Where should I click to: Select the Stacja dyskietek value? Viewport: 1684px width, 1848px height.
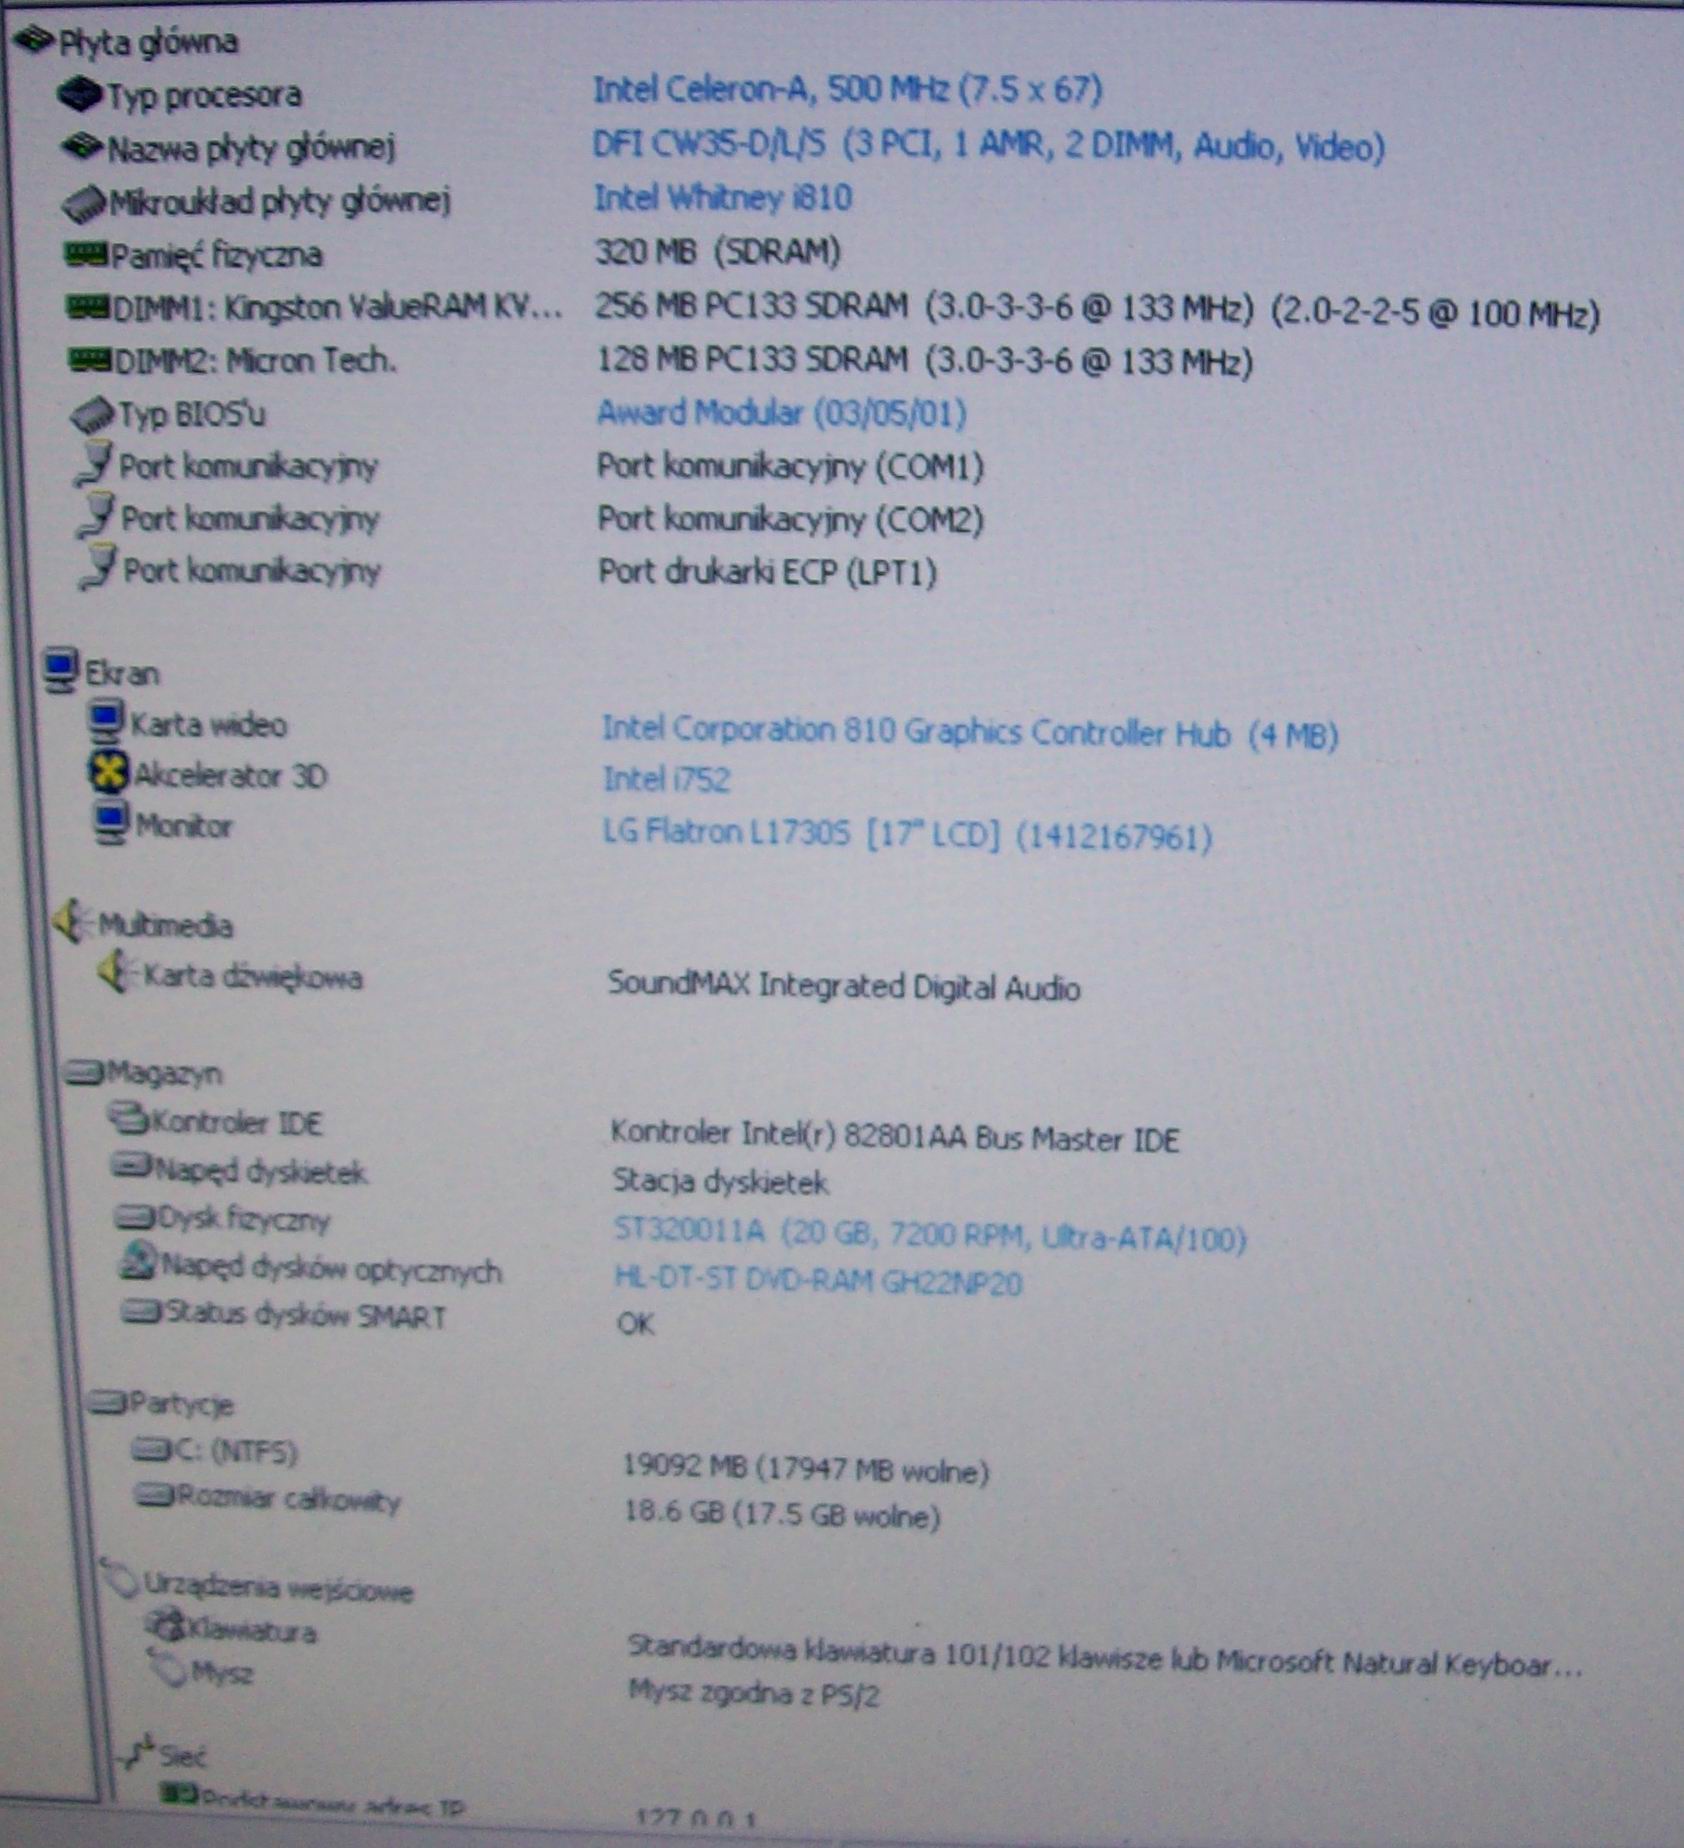click(721, 1183)
